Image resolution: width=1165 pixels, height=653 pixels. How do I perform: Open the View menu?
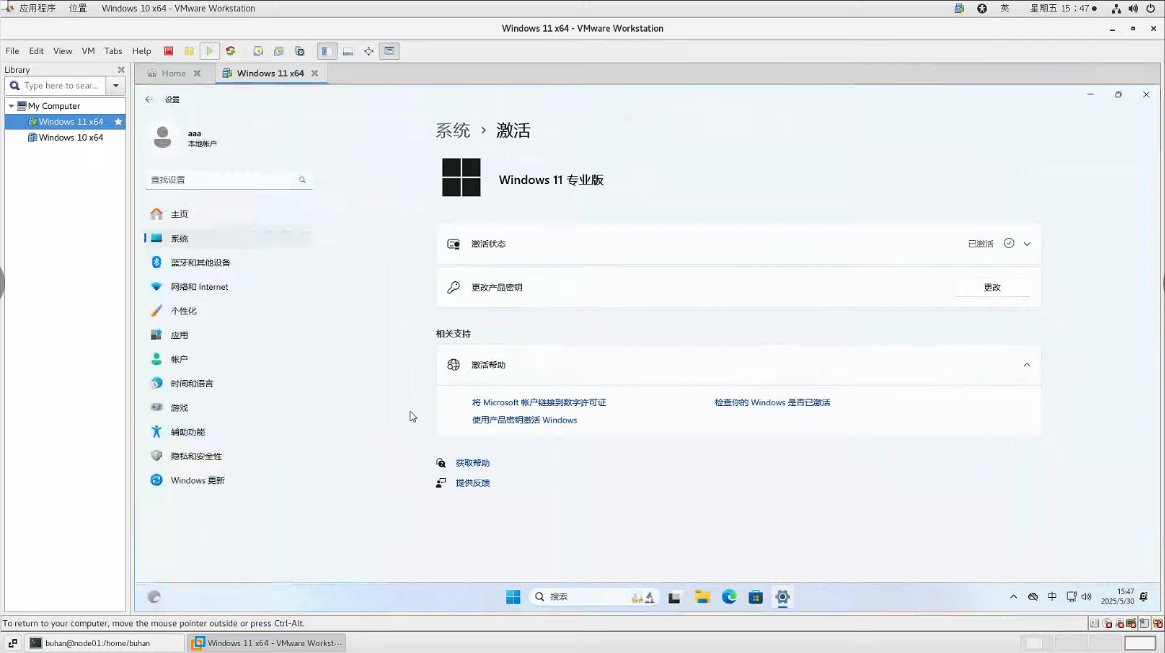[x=62, y=51]
